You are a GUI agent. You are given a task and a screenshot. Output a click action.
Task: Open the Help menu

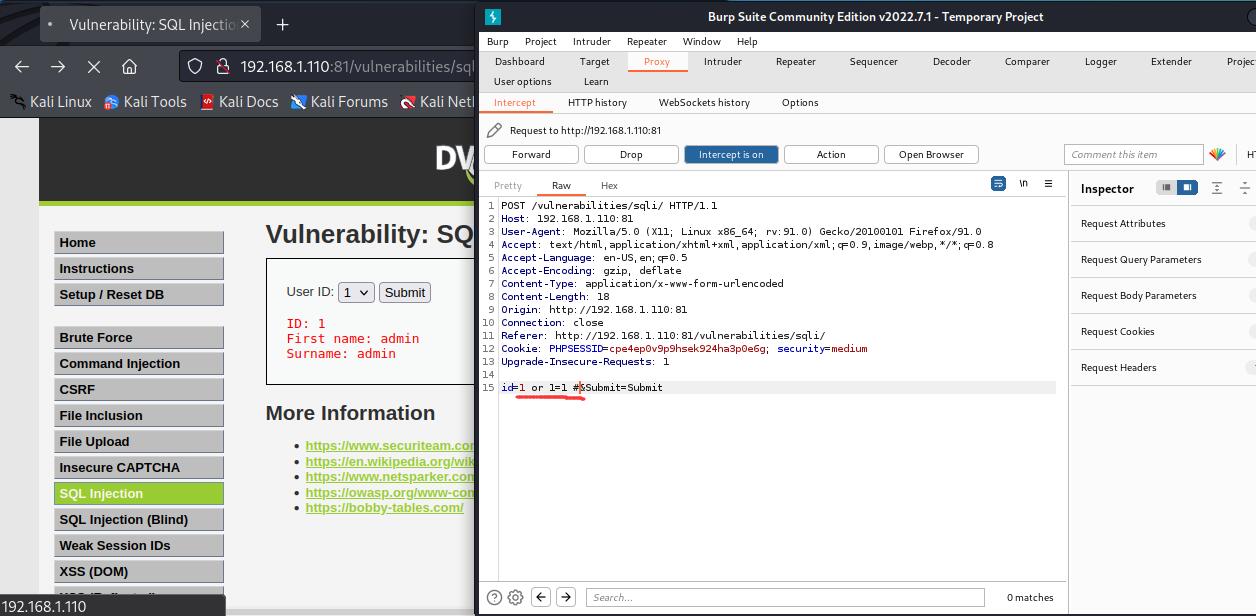pyautogui.click(x=747, y=41)
